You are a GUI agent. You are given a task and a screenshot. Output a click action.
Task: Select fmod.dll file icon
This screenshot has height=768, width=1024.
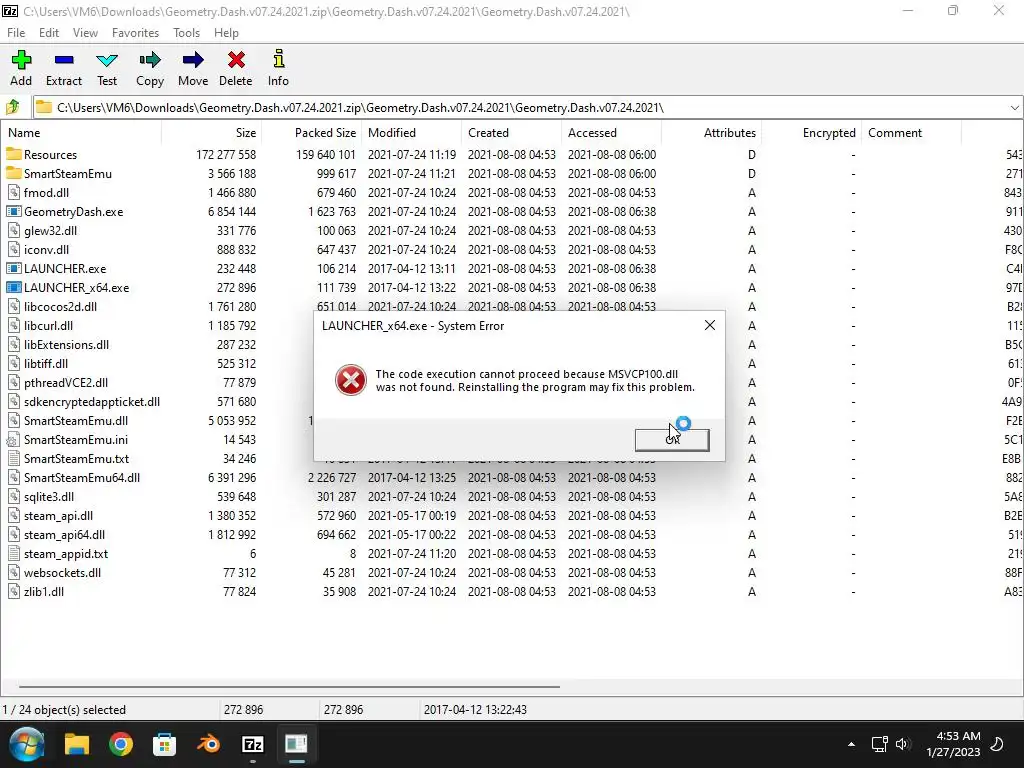tap(14, 193)
